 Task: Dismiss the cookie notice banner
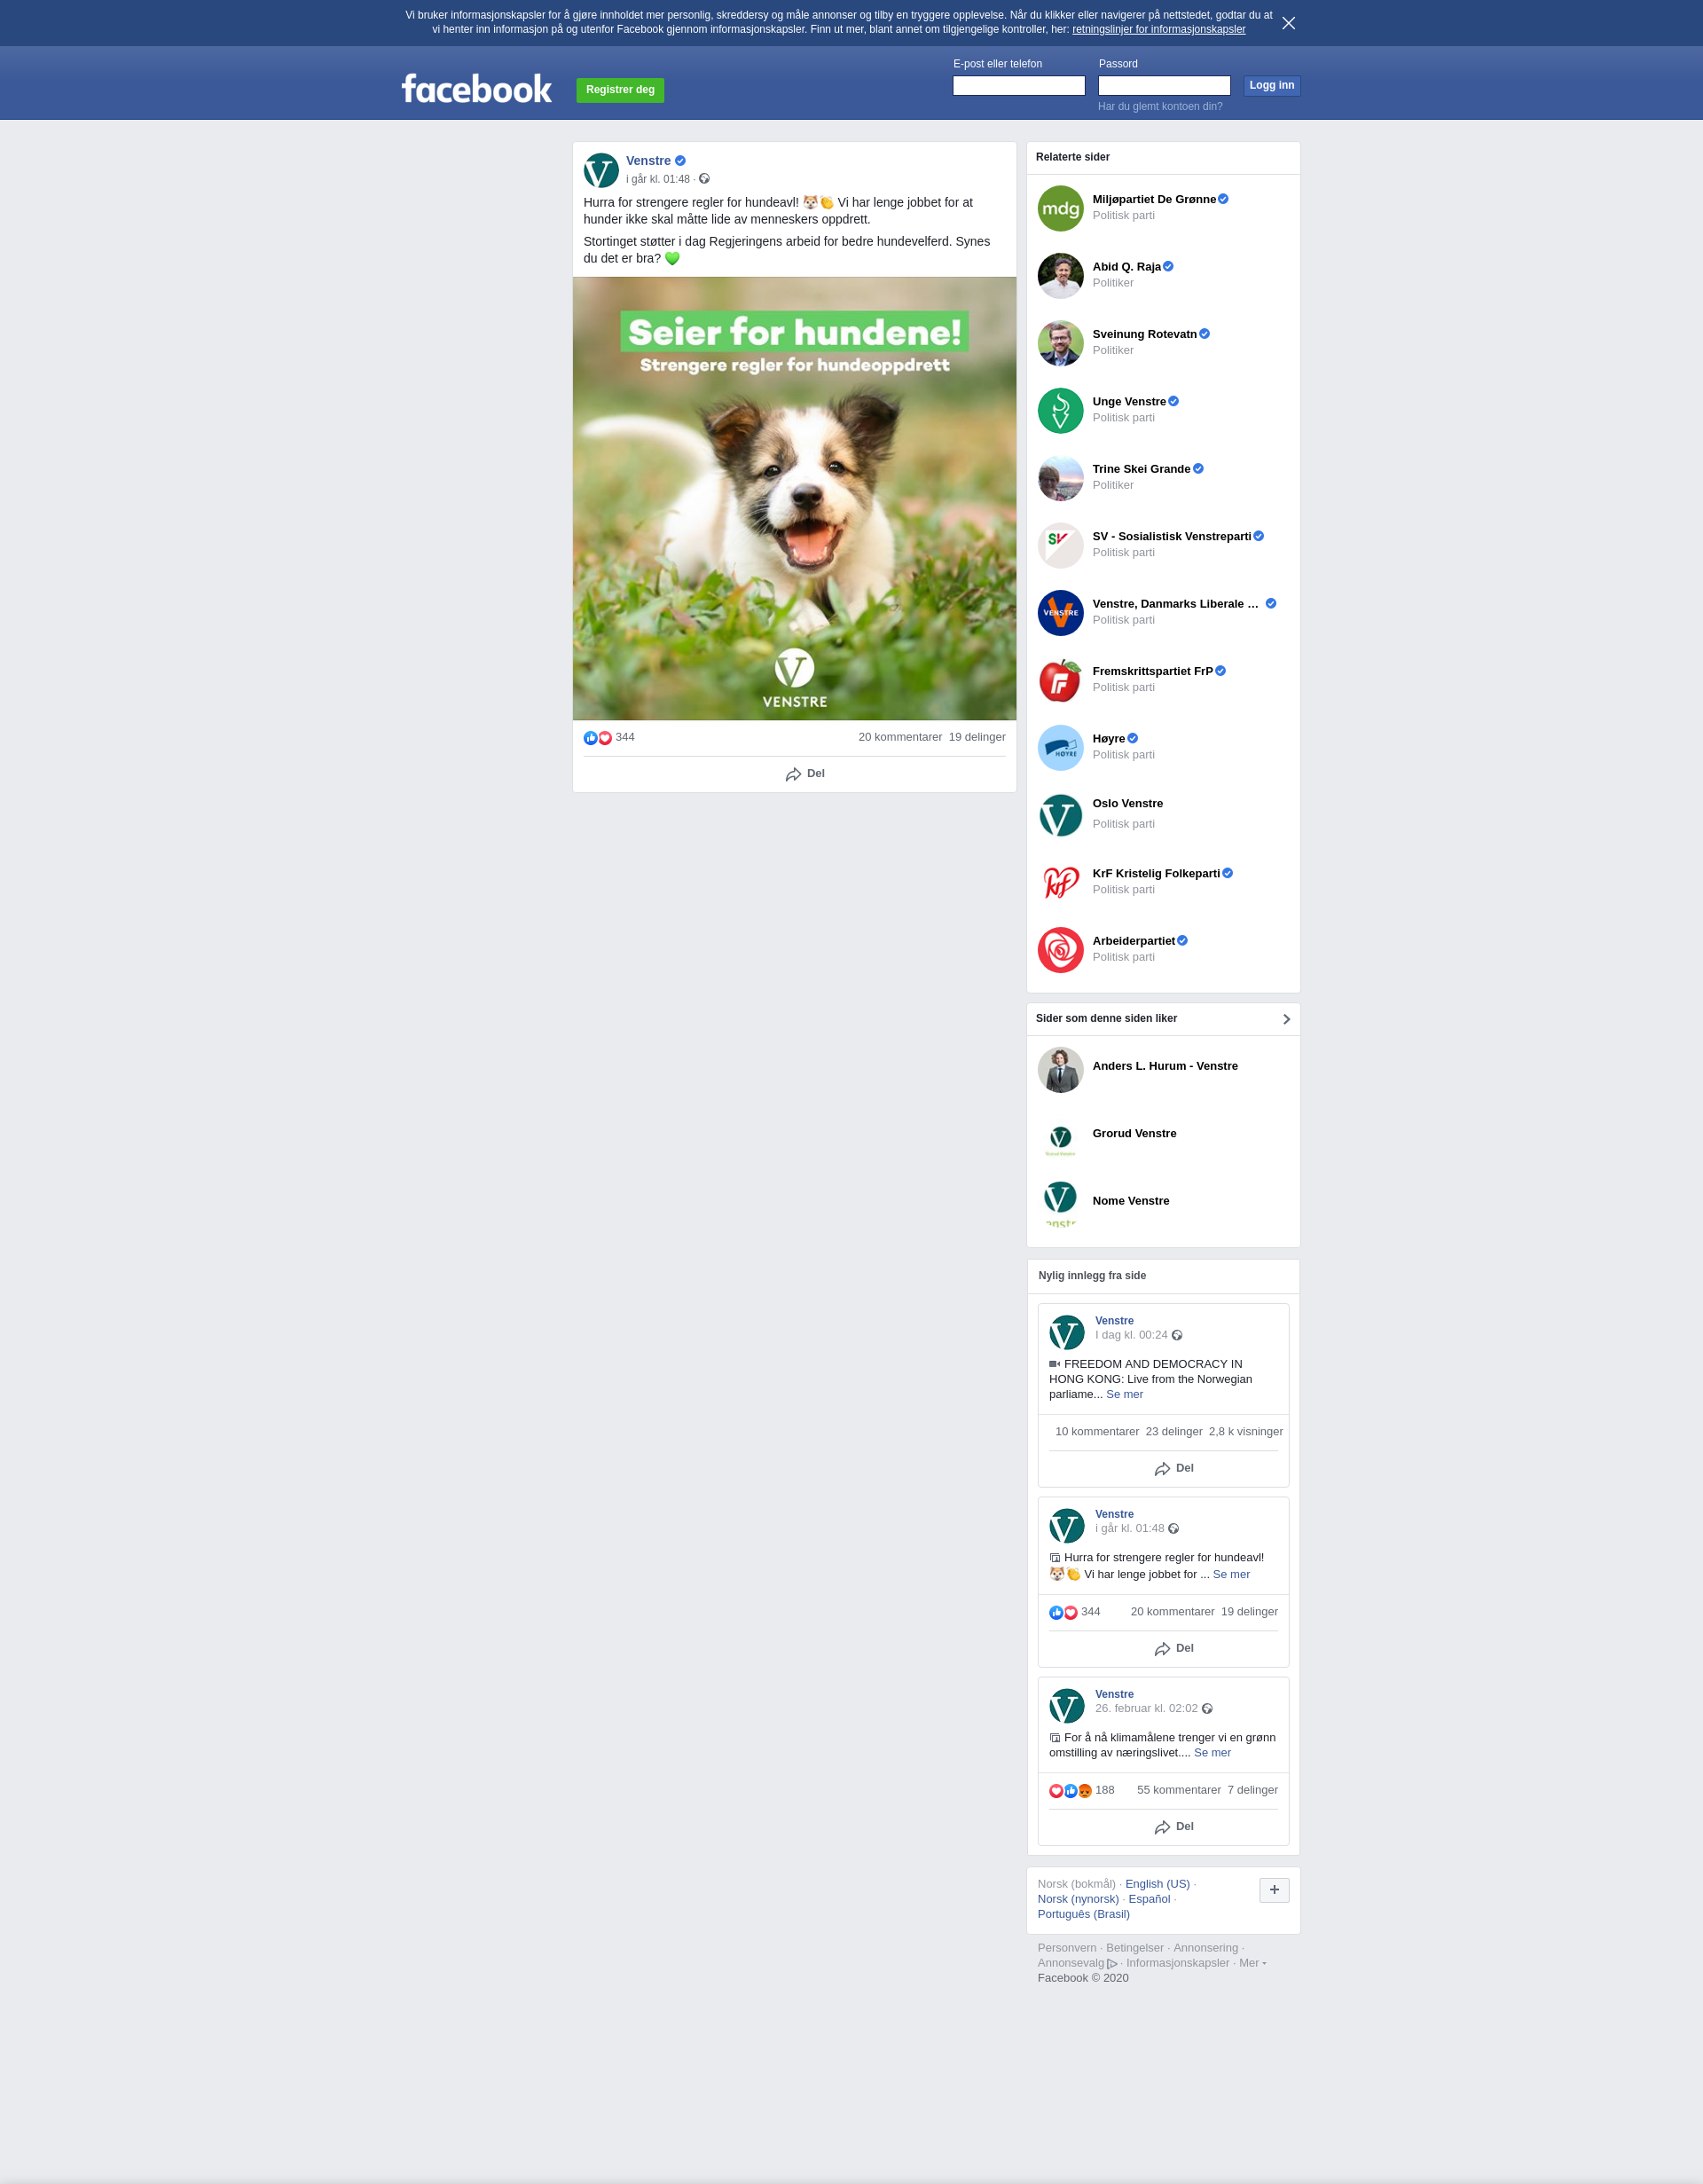coord(1288,23)
